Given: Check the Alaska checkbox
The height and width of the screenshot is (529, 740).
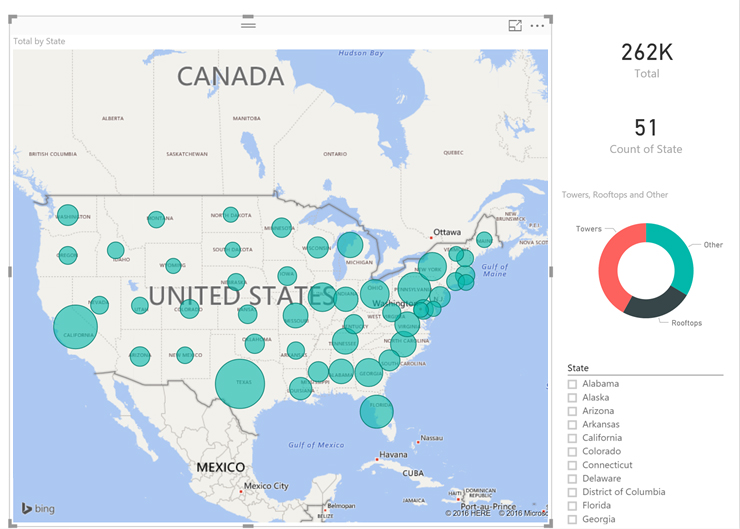Looking at the screenshot, I should [572, 398].
